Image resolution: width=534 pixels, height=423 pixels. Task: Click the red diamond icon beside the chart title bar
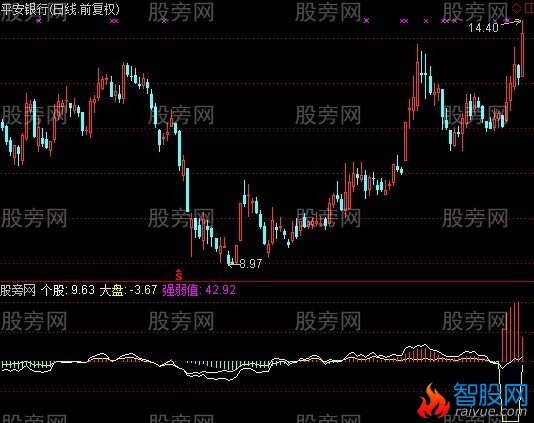coord(517,9)
